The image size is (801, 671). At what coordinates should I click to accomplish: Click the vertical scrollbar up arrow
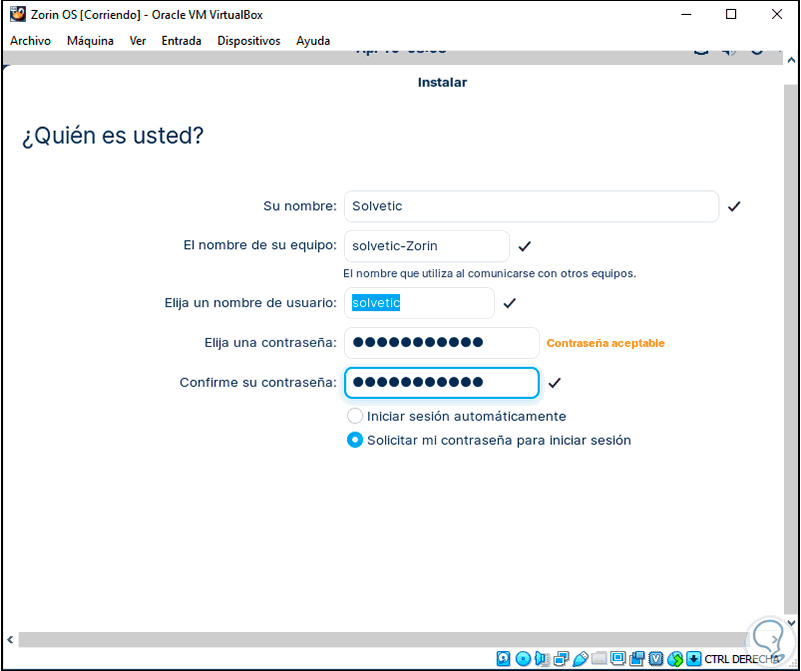(x=791, y=60)
